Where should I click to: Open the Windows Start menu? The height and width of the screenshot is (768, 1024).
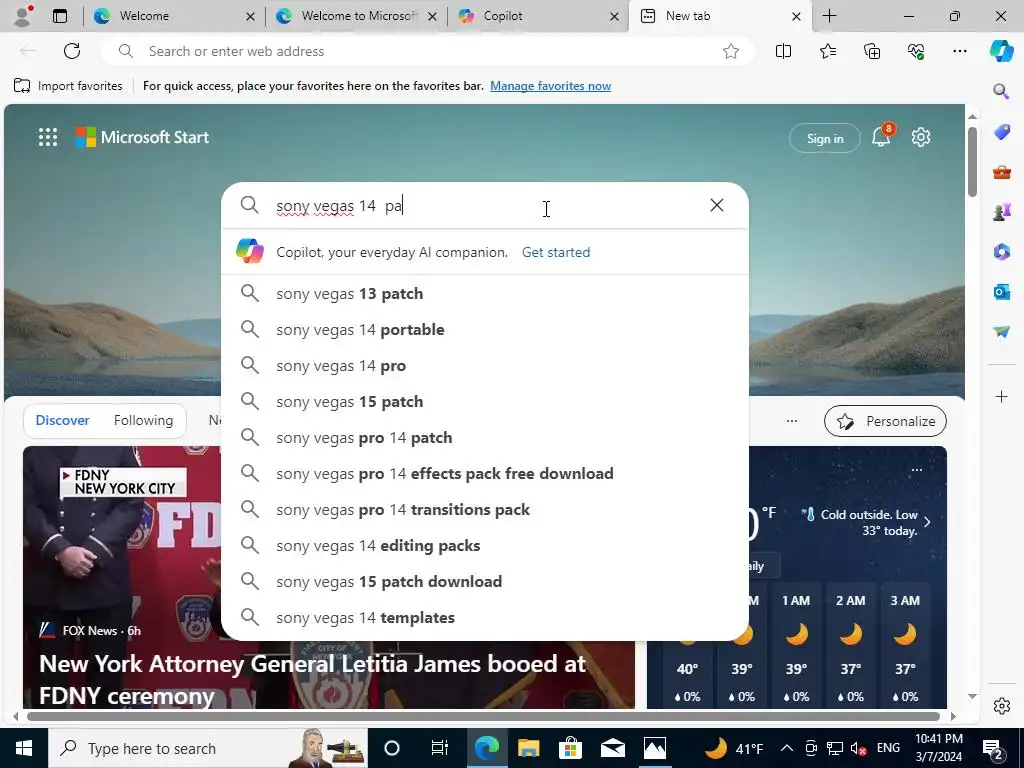[x=24, y=748]
